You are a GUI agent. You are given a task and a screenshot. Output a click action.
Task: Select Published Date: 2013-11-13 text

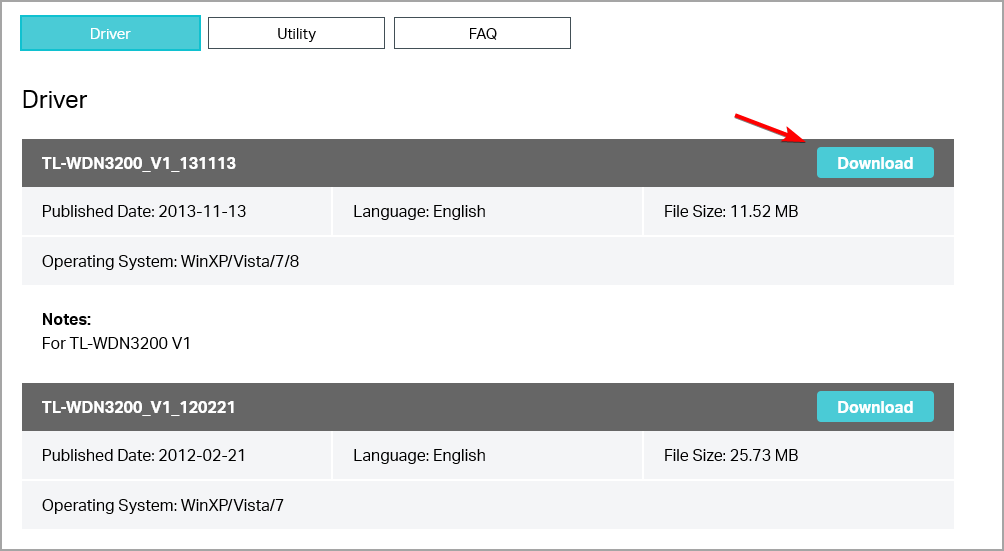click(x=144, y=211)
